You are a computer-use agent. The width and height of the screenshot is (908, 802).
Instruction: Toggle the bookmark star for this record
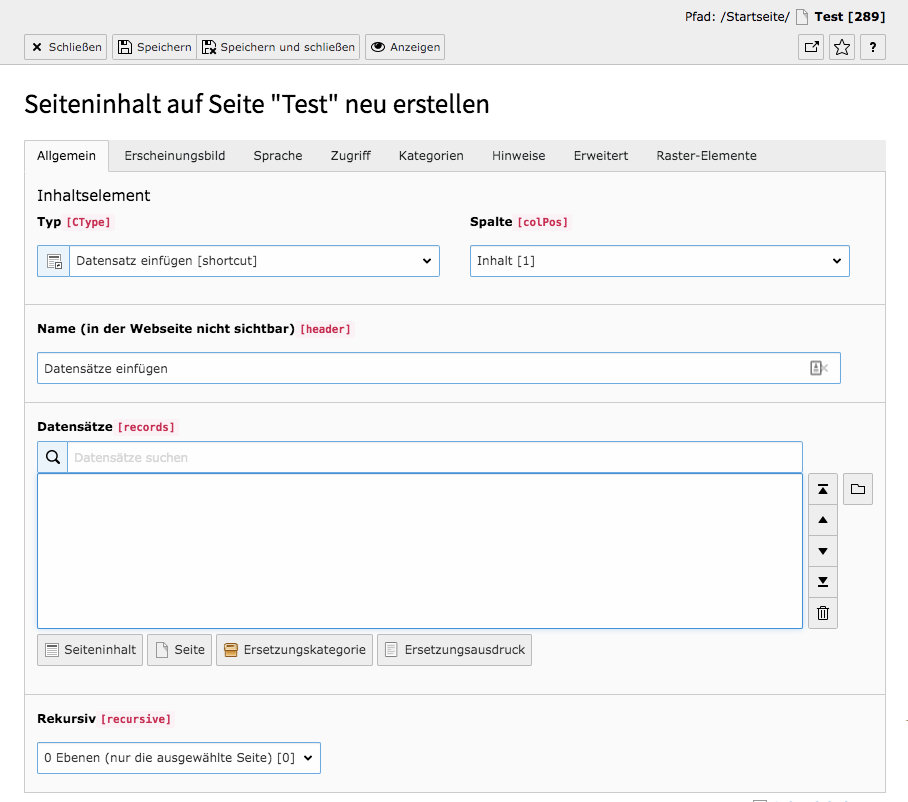pos(841,46)
